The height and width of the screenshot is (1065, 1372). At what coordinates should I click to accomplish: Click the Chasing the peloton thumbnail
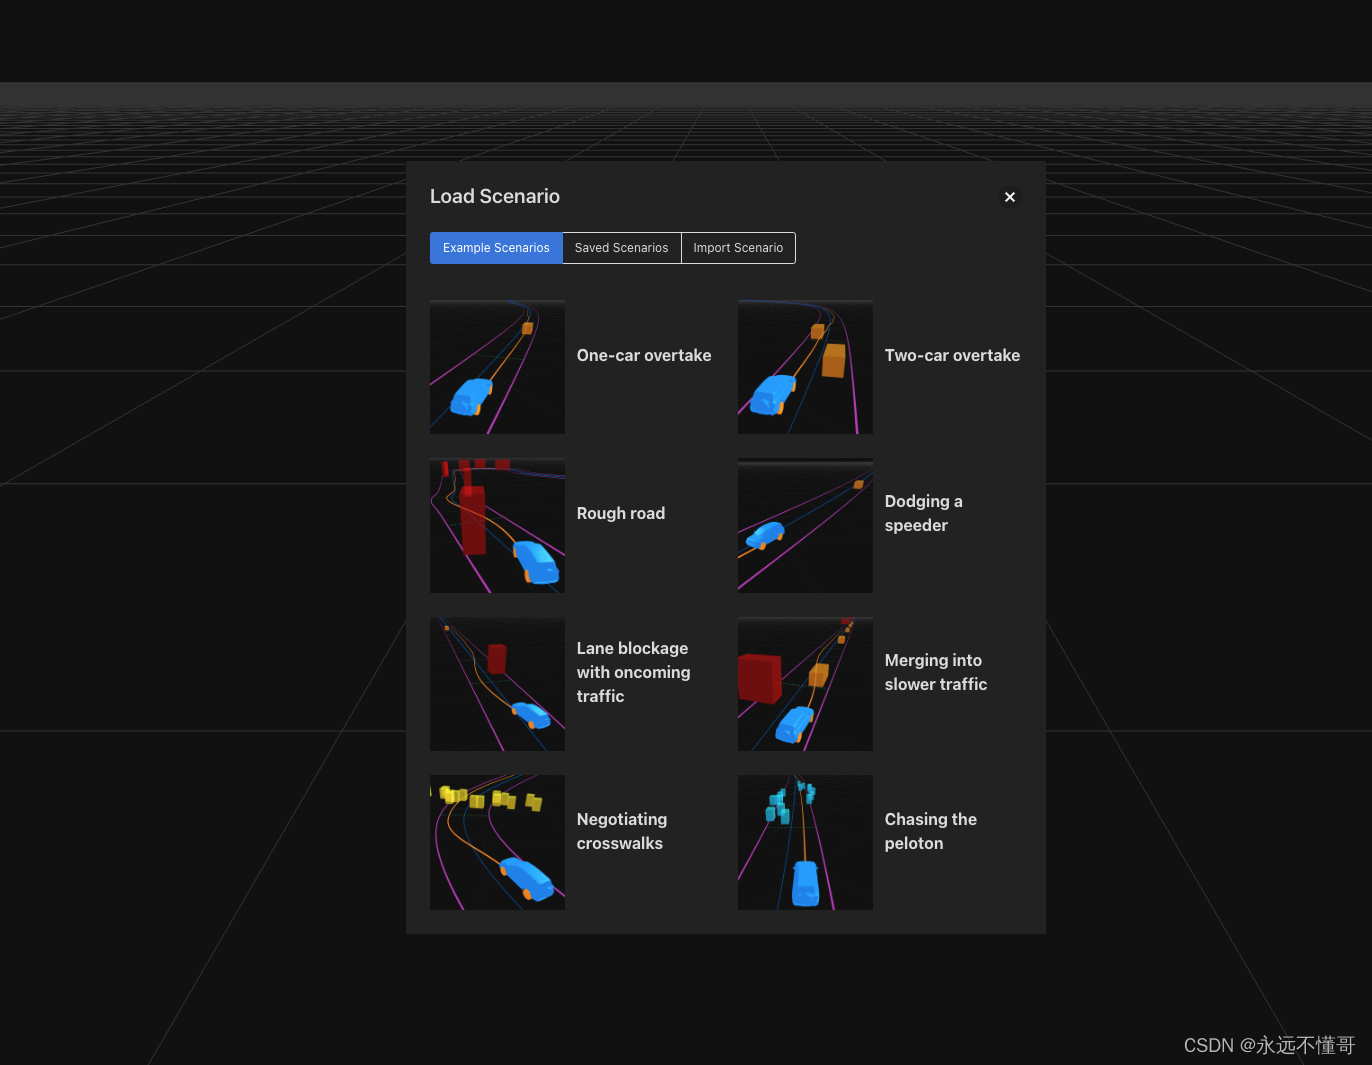point(805,842)
